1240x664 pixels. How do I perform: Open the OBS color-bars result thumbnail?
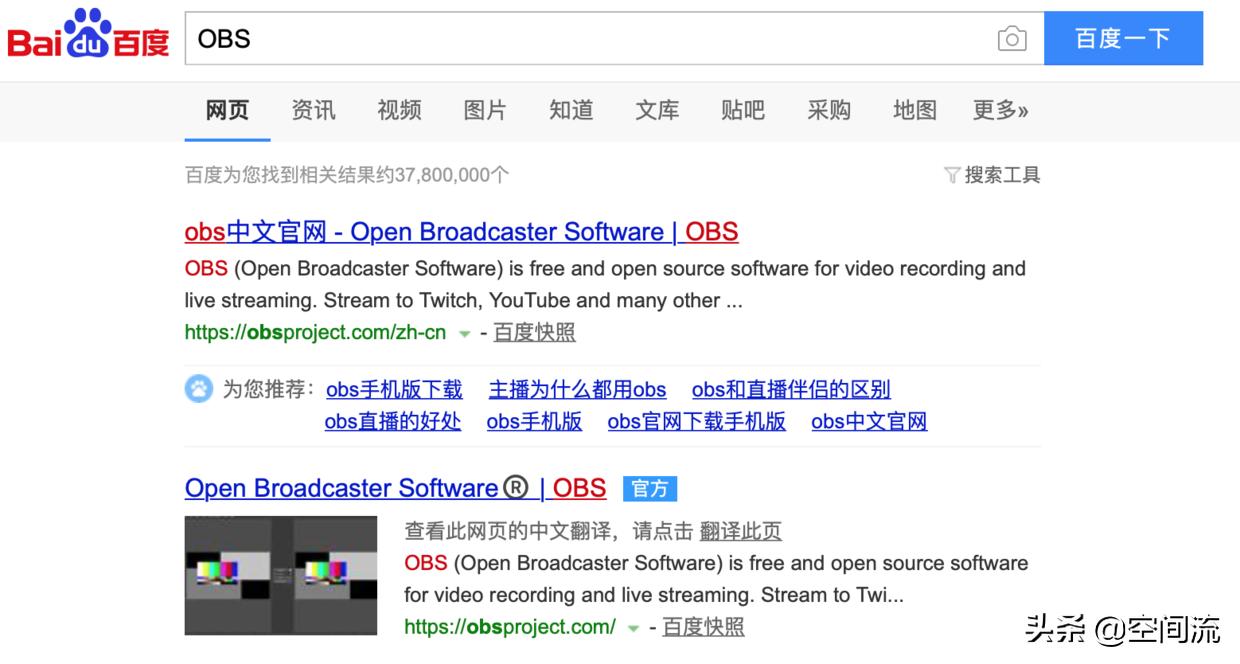coord(281,575)
